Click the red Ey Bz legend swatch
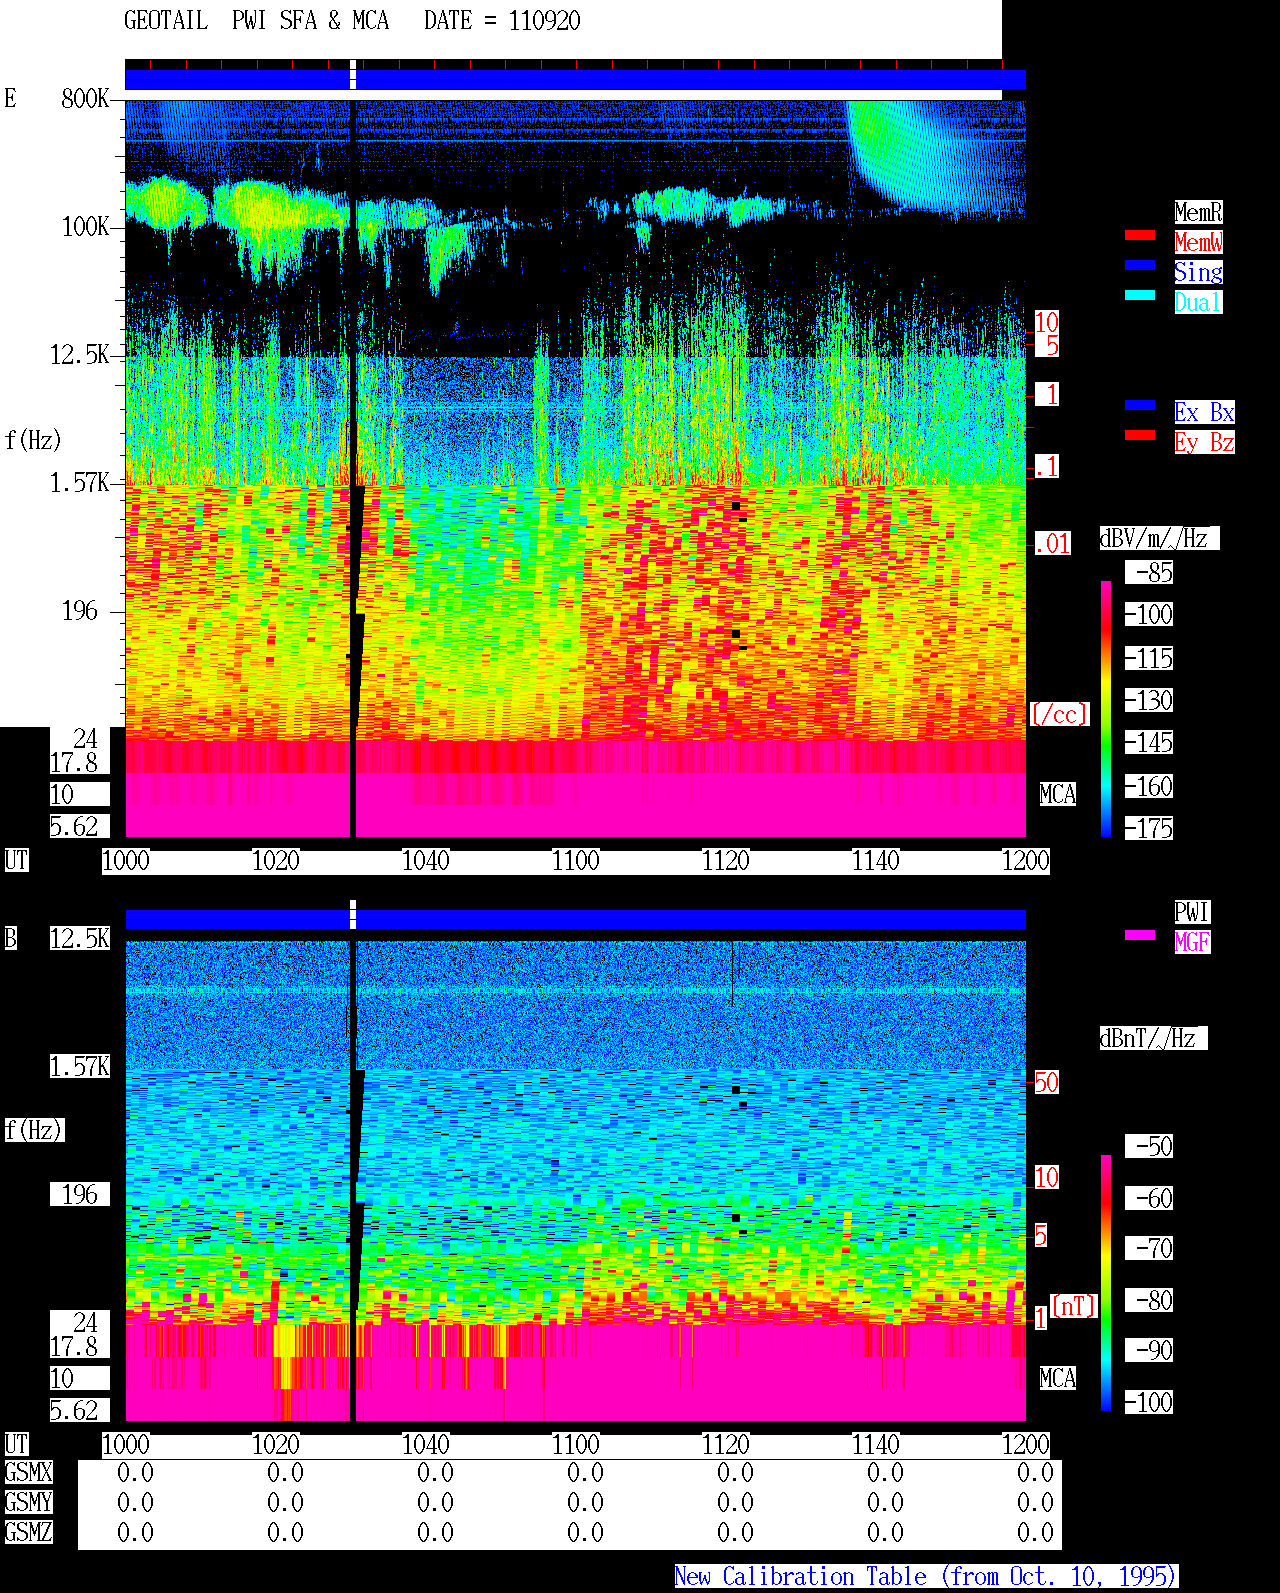 tap(1140, 435)
